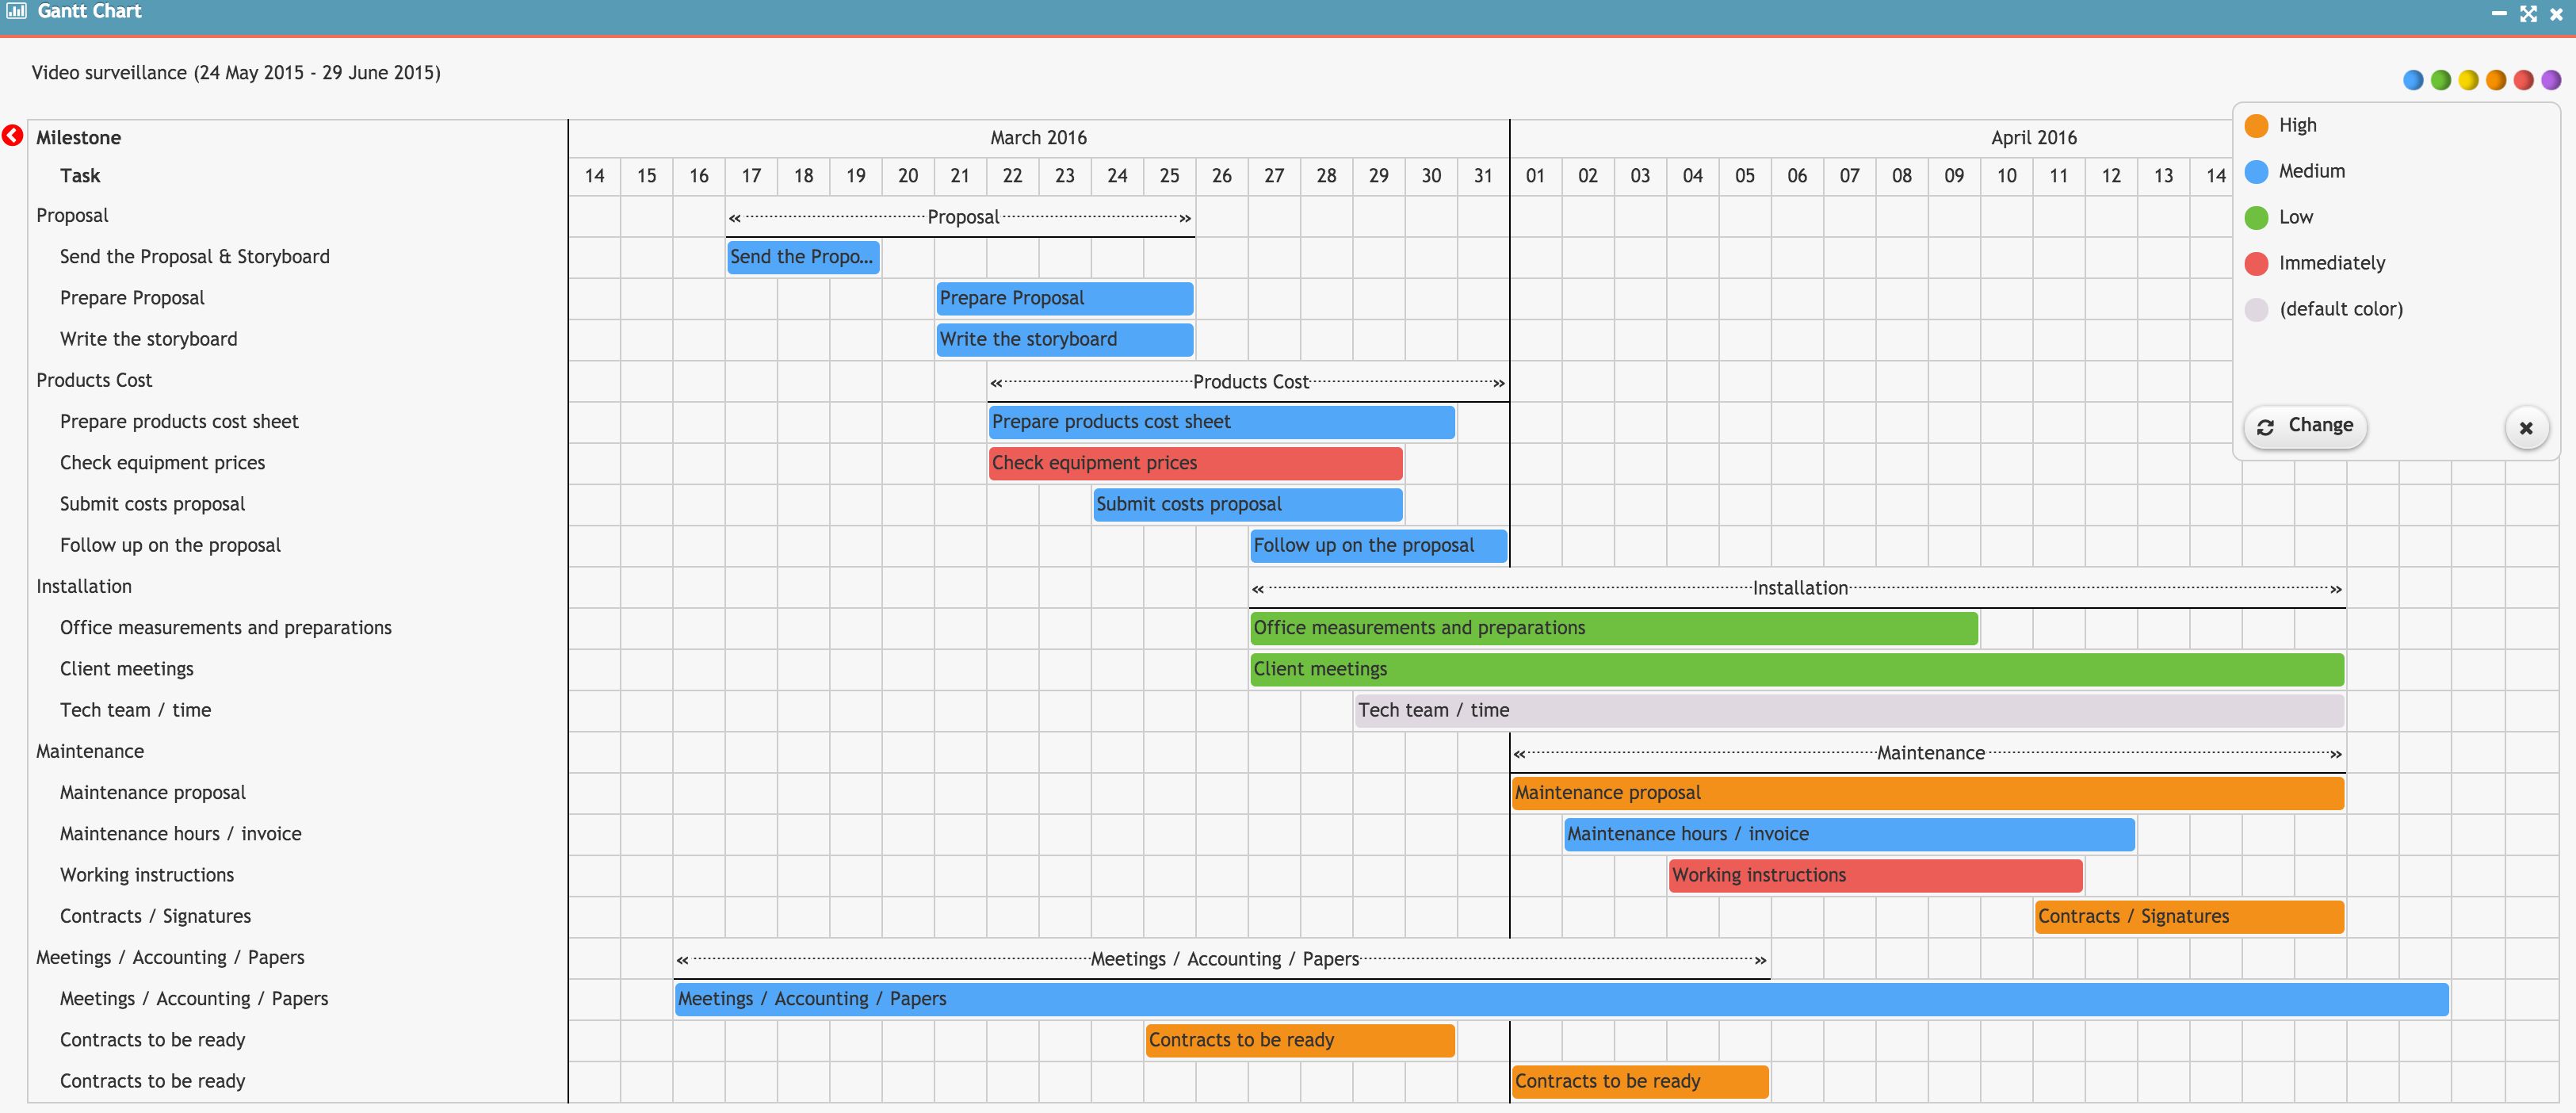Click the default color legend swatch
Screen dimensions: 2576x1113
(x=2256, y=309)
